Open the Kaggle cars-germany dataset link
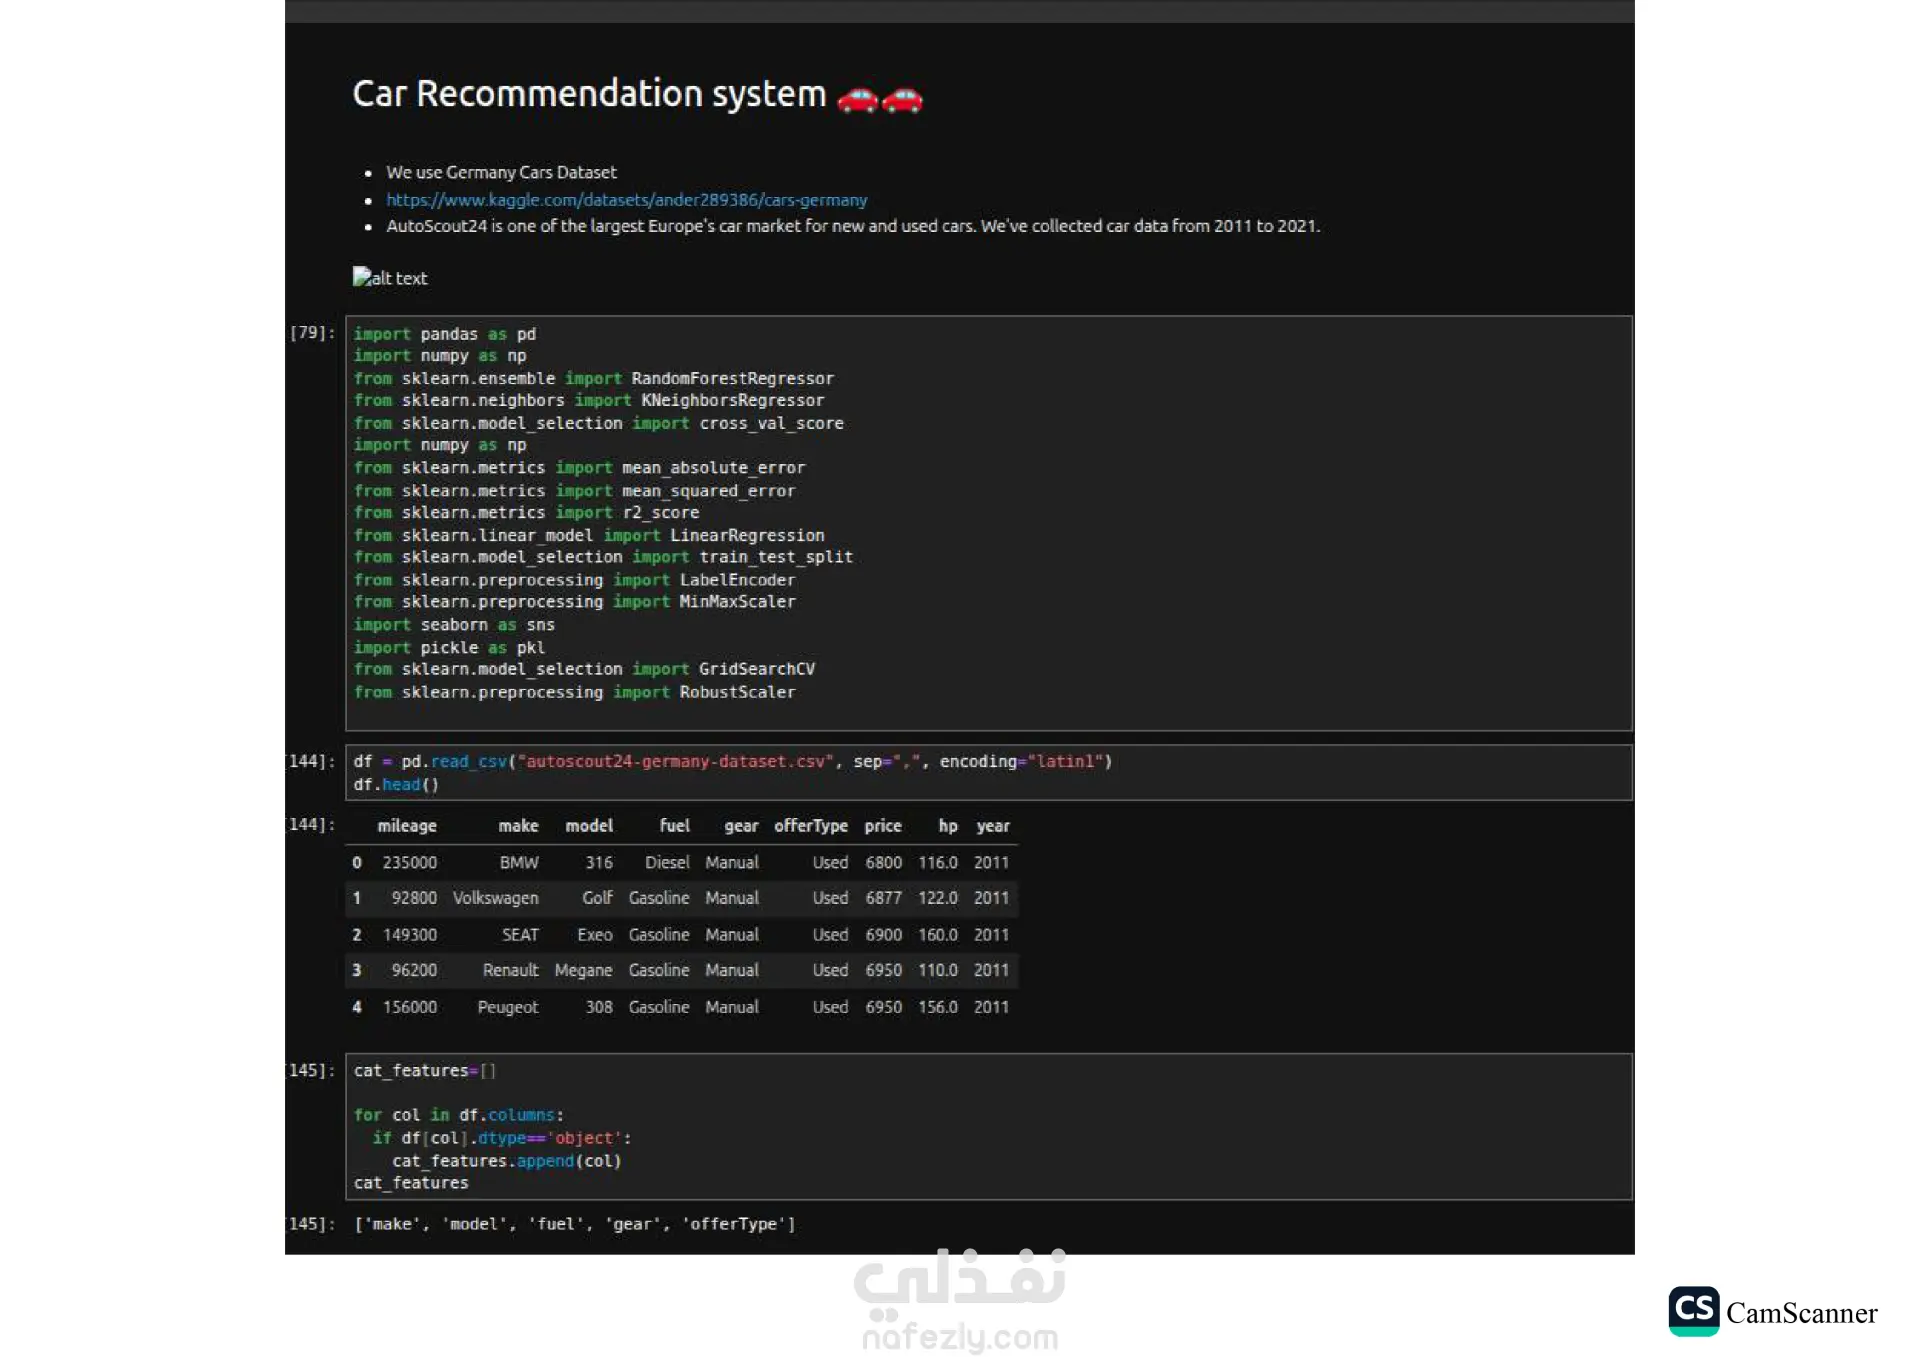This screenshot has width=1920, height=1357. tap(626, 200)
